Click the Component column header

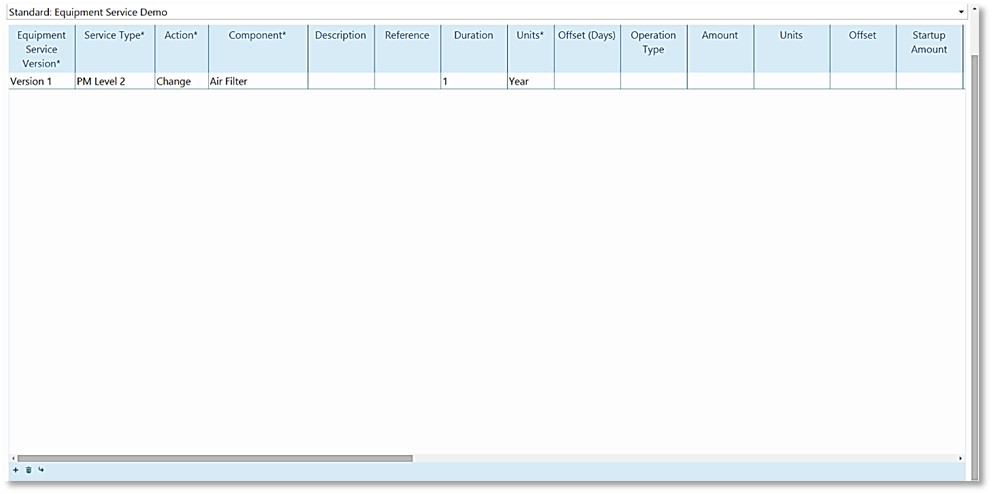[257, 49]
